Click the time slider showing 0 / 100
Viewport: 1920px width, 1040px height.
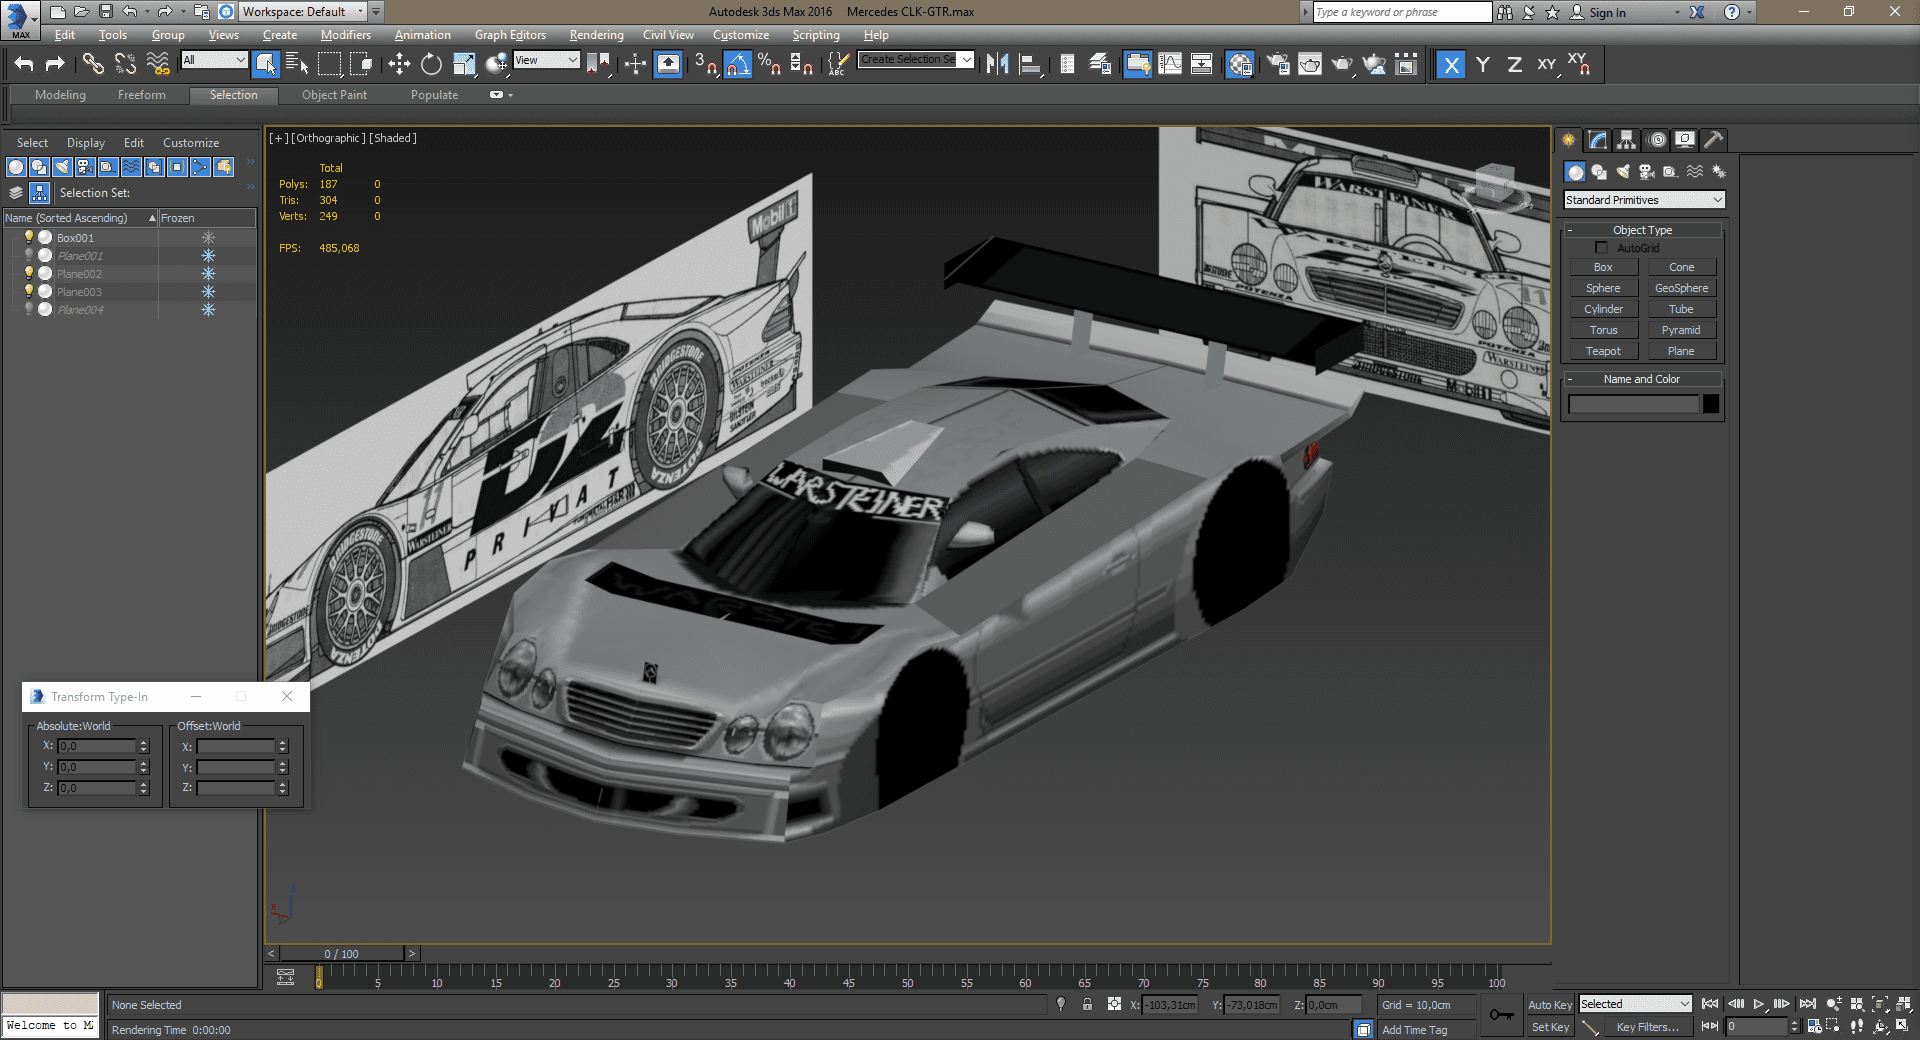(x=342, y=954)
